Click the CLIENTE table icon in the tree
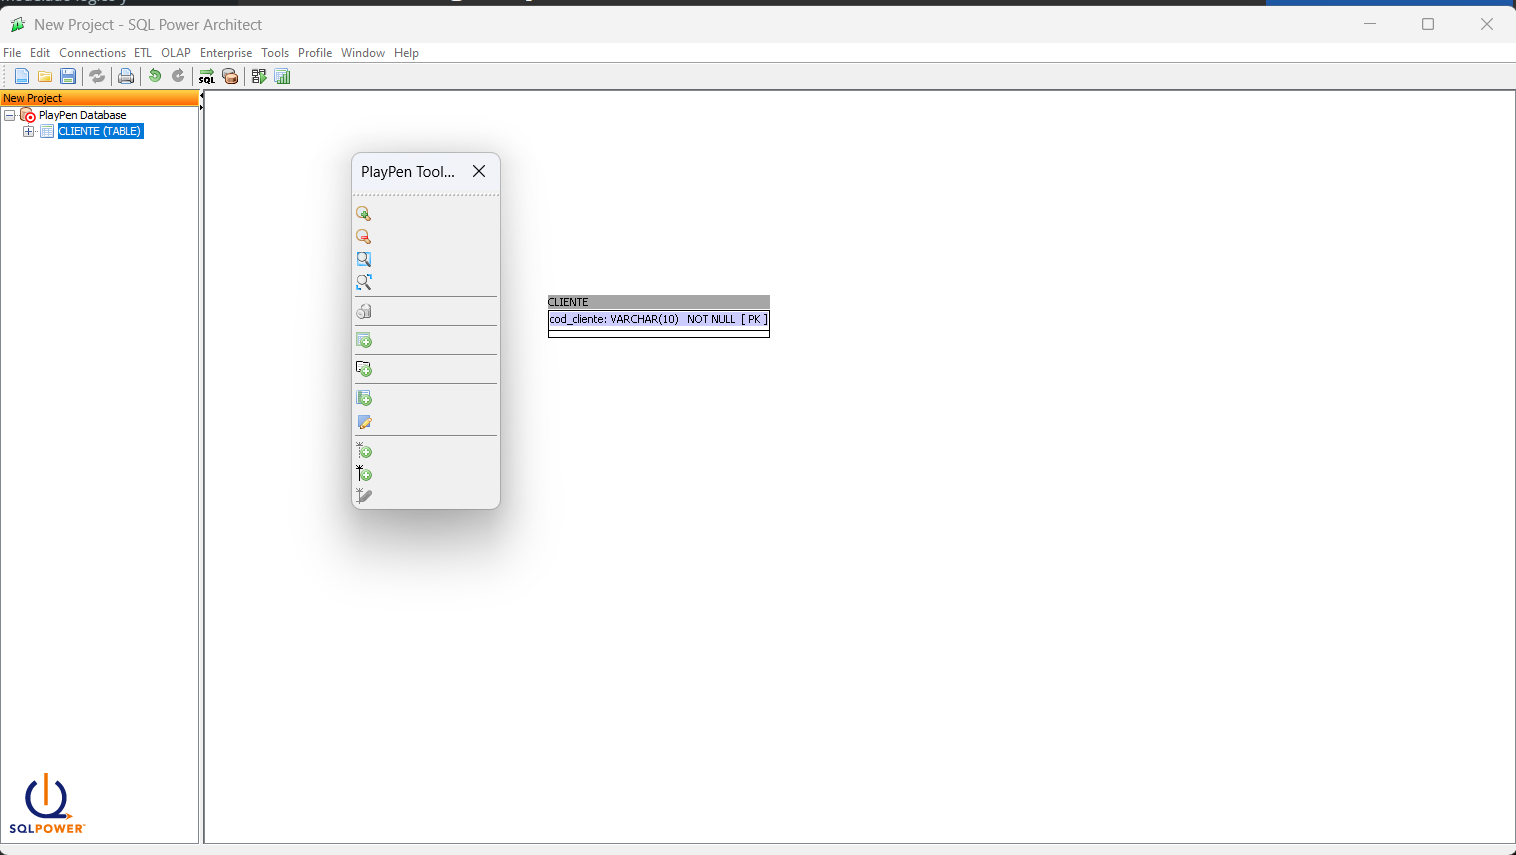Image resolution: width=1516 pixels, height=855 pixels. click(x=47, y=131)
